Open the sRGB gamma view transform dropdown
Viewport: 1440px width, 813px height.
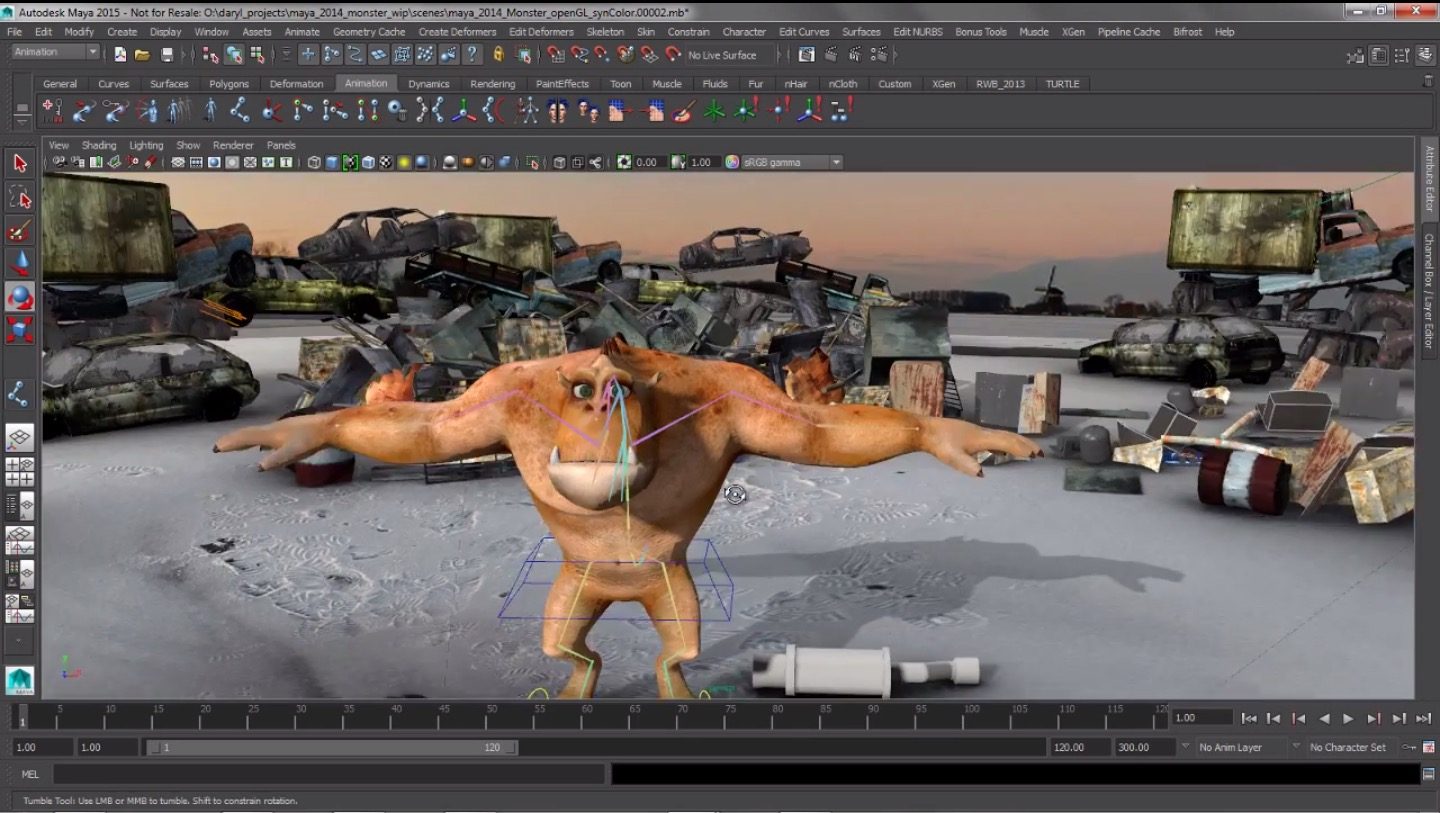[x=791, y=162]
